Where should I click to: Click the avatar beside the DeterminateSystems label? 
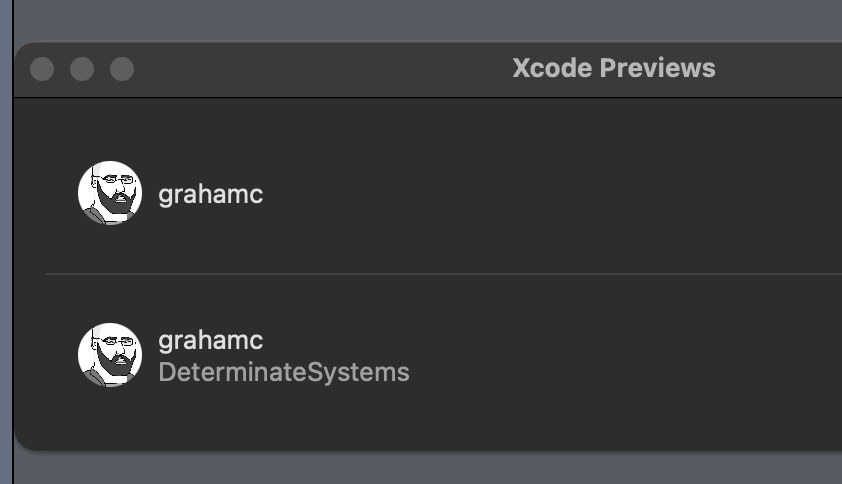point(110,355)
